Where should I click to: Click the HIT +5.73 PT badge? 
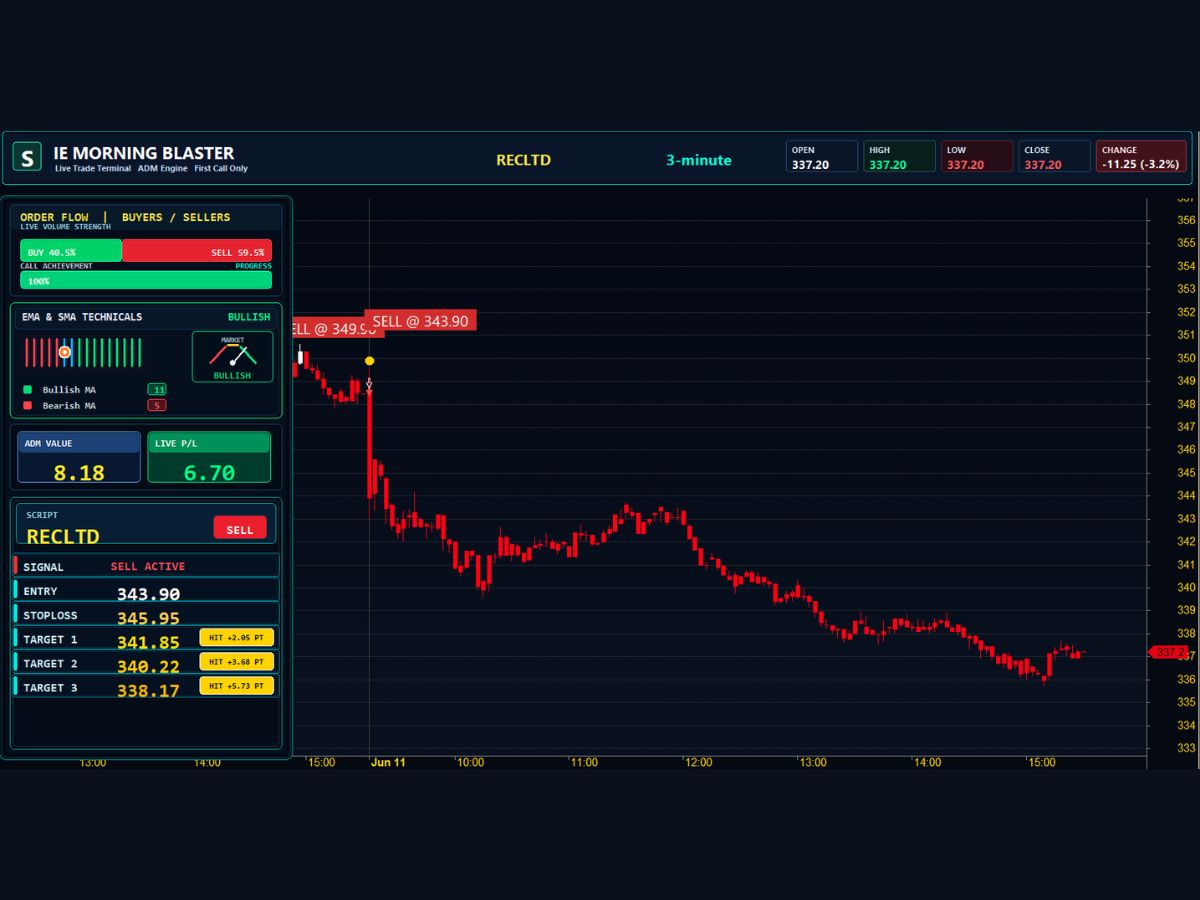coord(237,685)
